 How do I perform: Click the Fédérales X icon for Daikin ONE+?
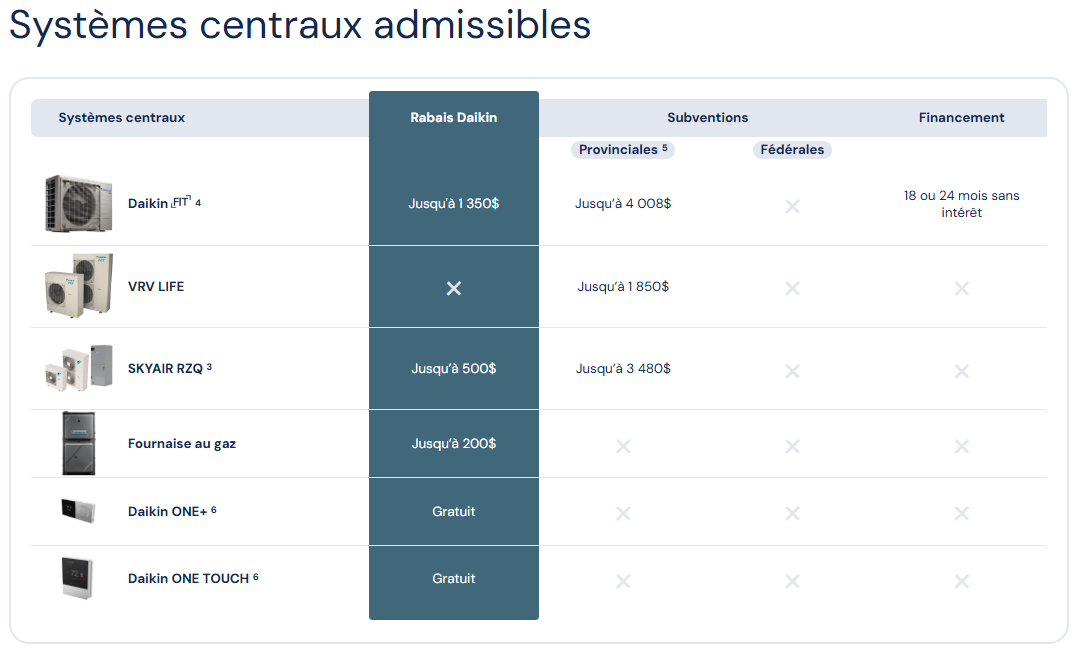[792, 513]
